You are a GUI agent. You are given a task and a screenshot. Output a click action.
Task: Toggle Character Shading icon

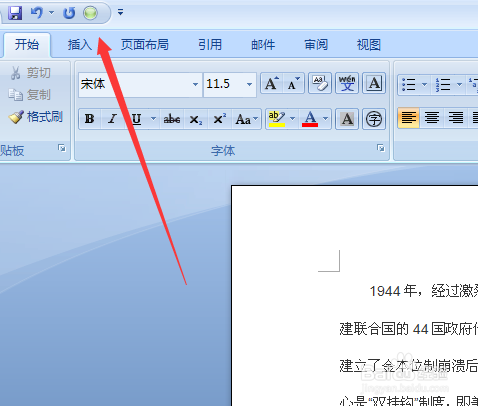[x=347, y=119]
